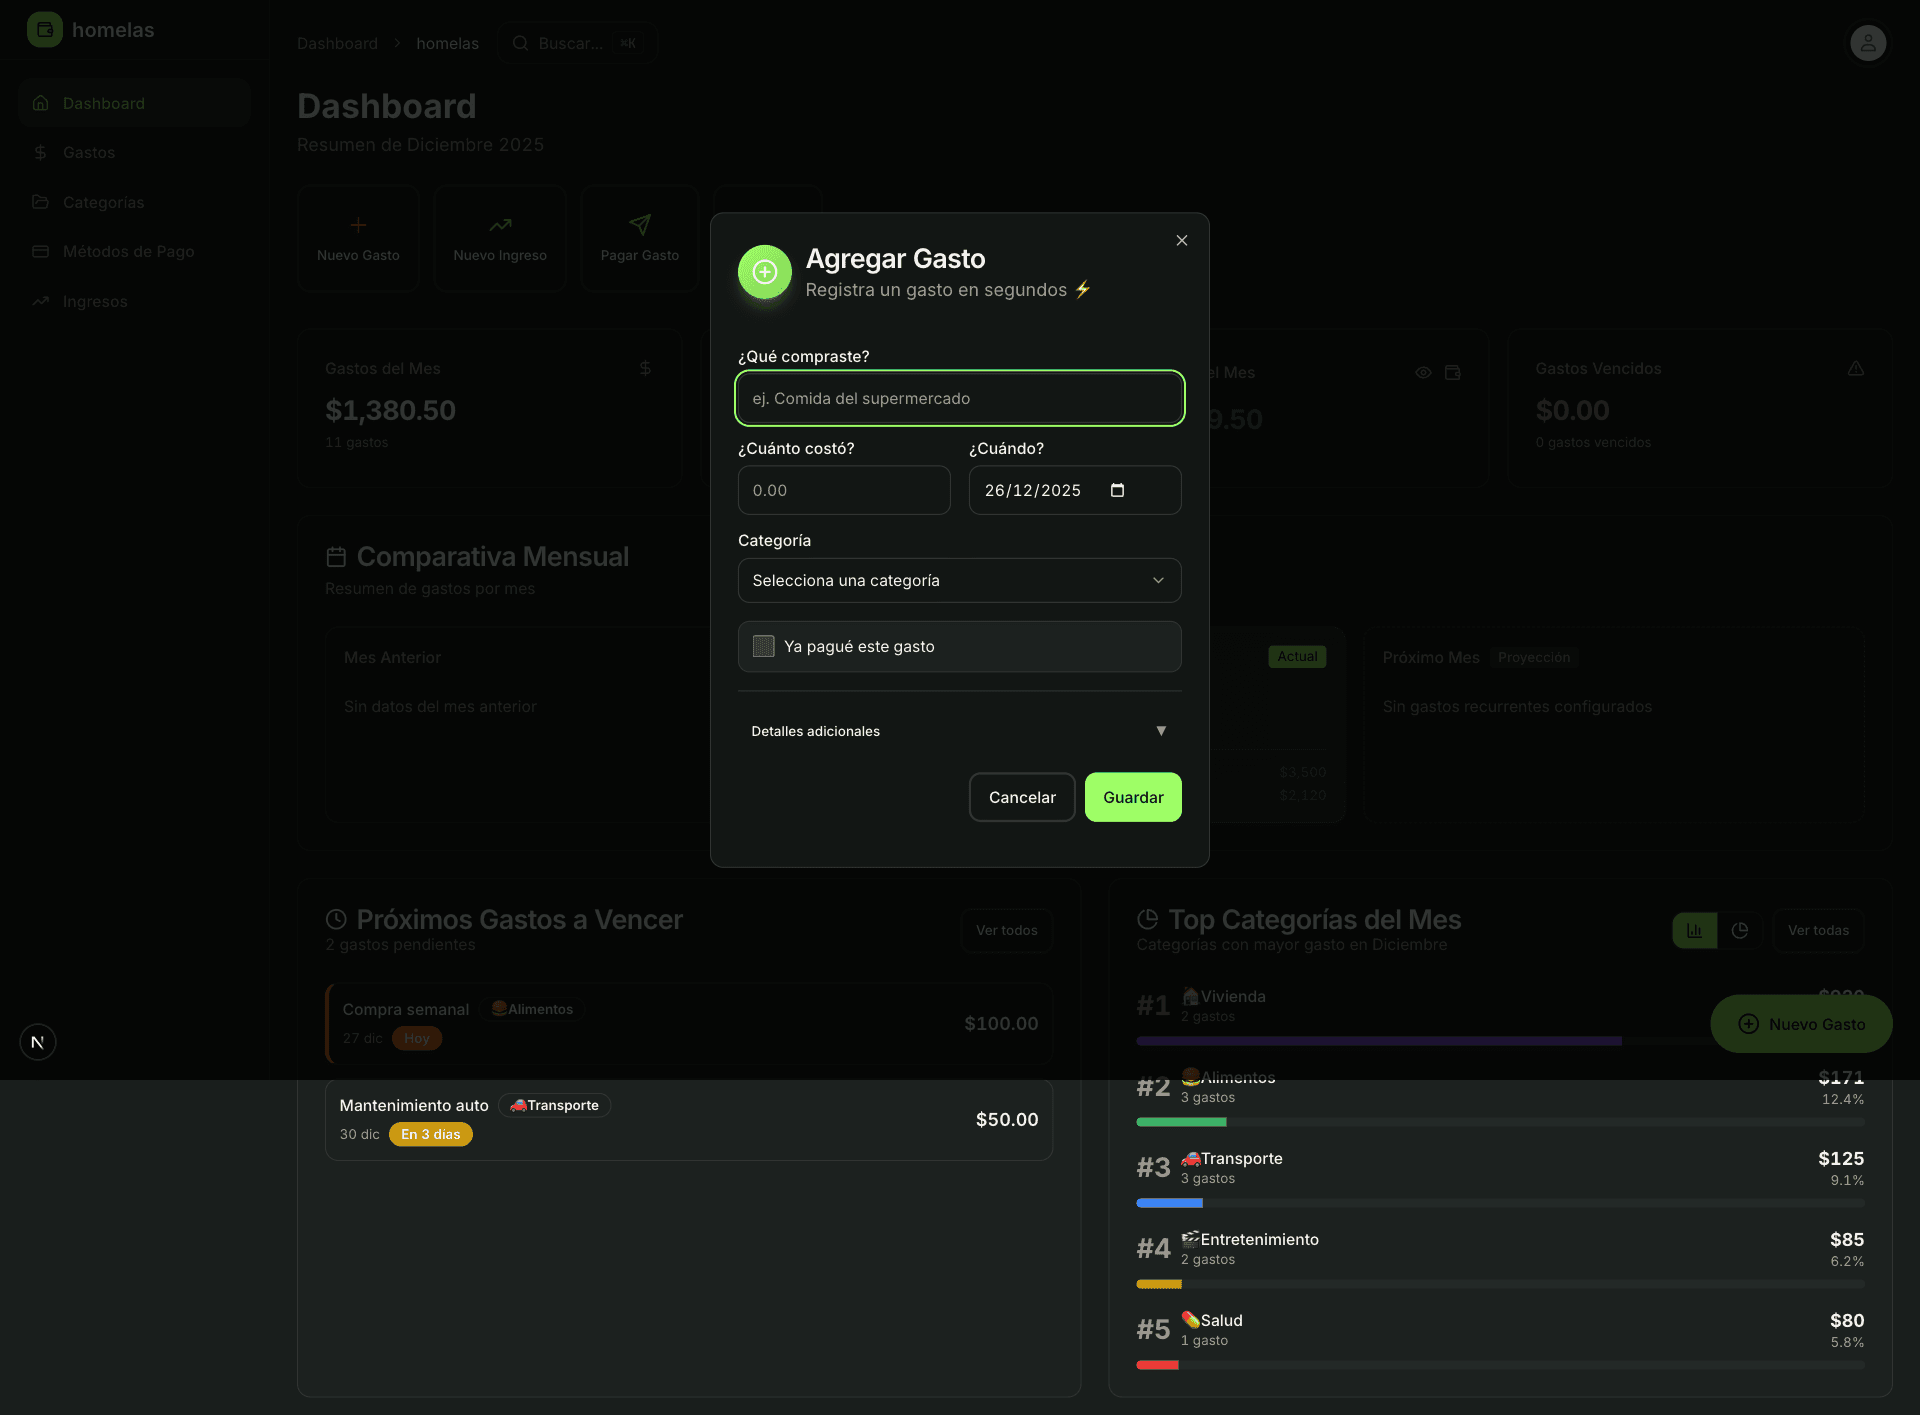Viewport: 1920px width, 1415px height.
Task: Open Métodos de Pago sidebar item
Action: 128,251
